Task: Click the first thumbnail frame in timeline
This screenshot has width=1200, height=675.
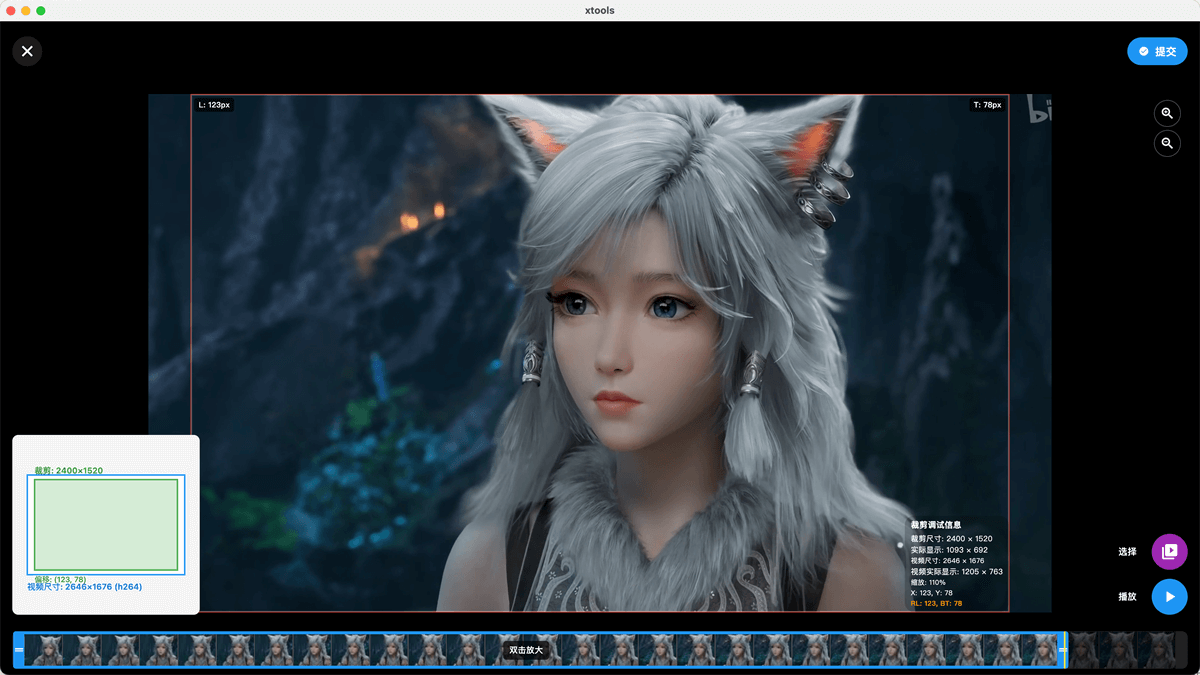Action: (44, 650)
